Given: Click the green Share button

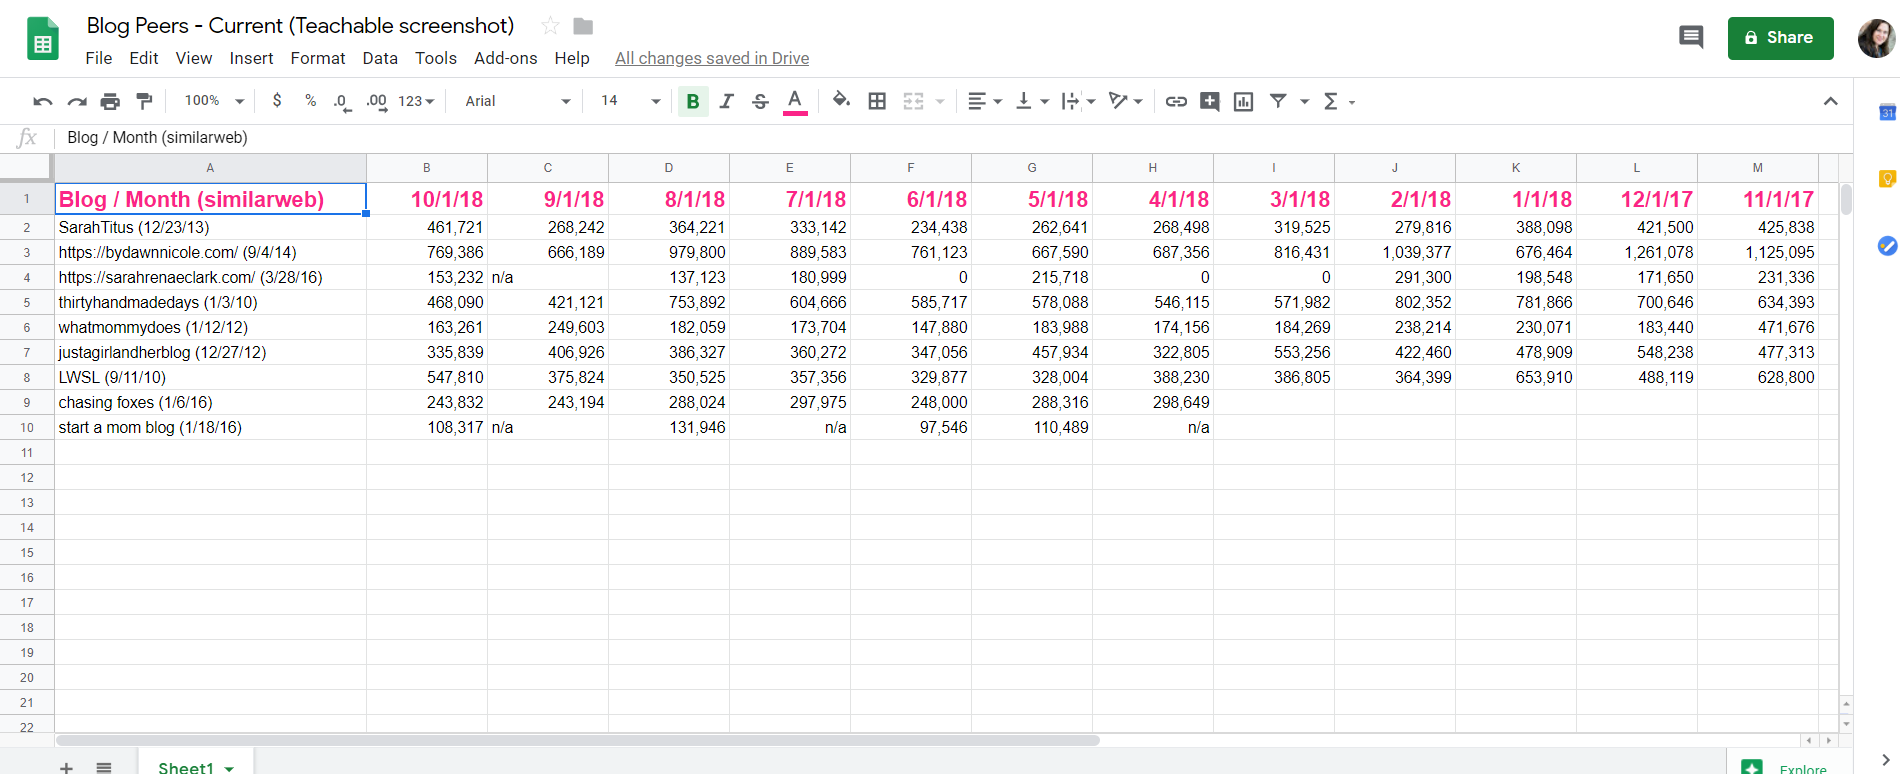Looking at the screenshot, I should [x=1780, y=38].
